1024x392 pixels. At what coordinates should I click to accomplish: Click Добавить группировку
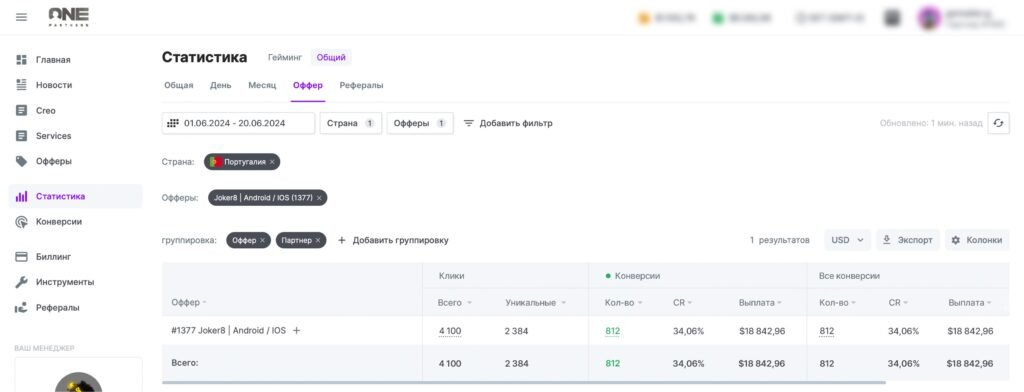(x=393, y=240)
